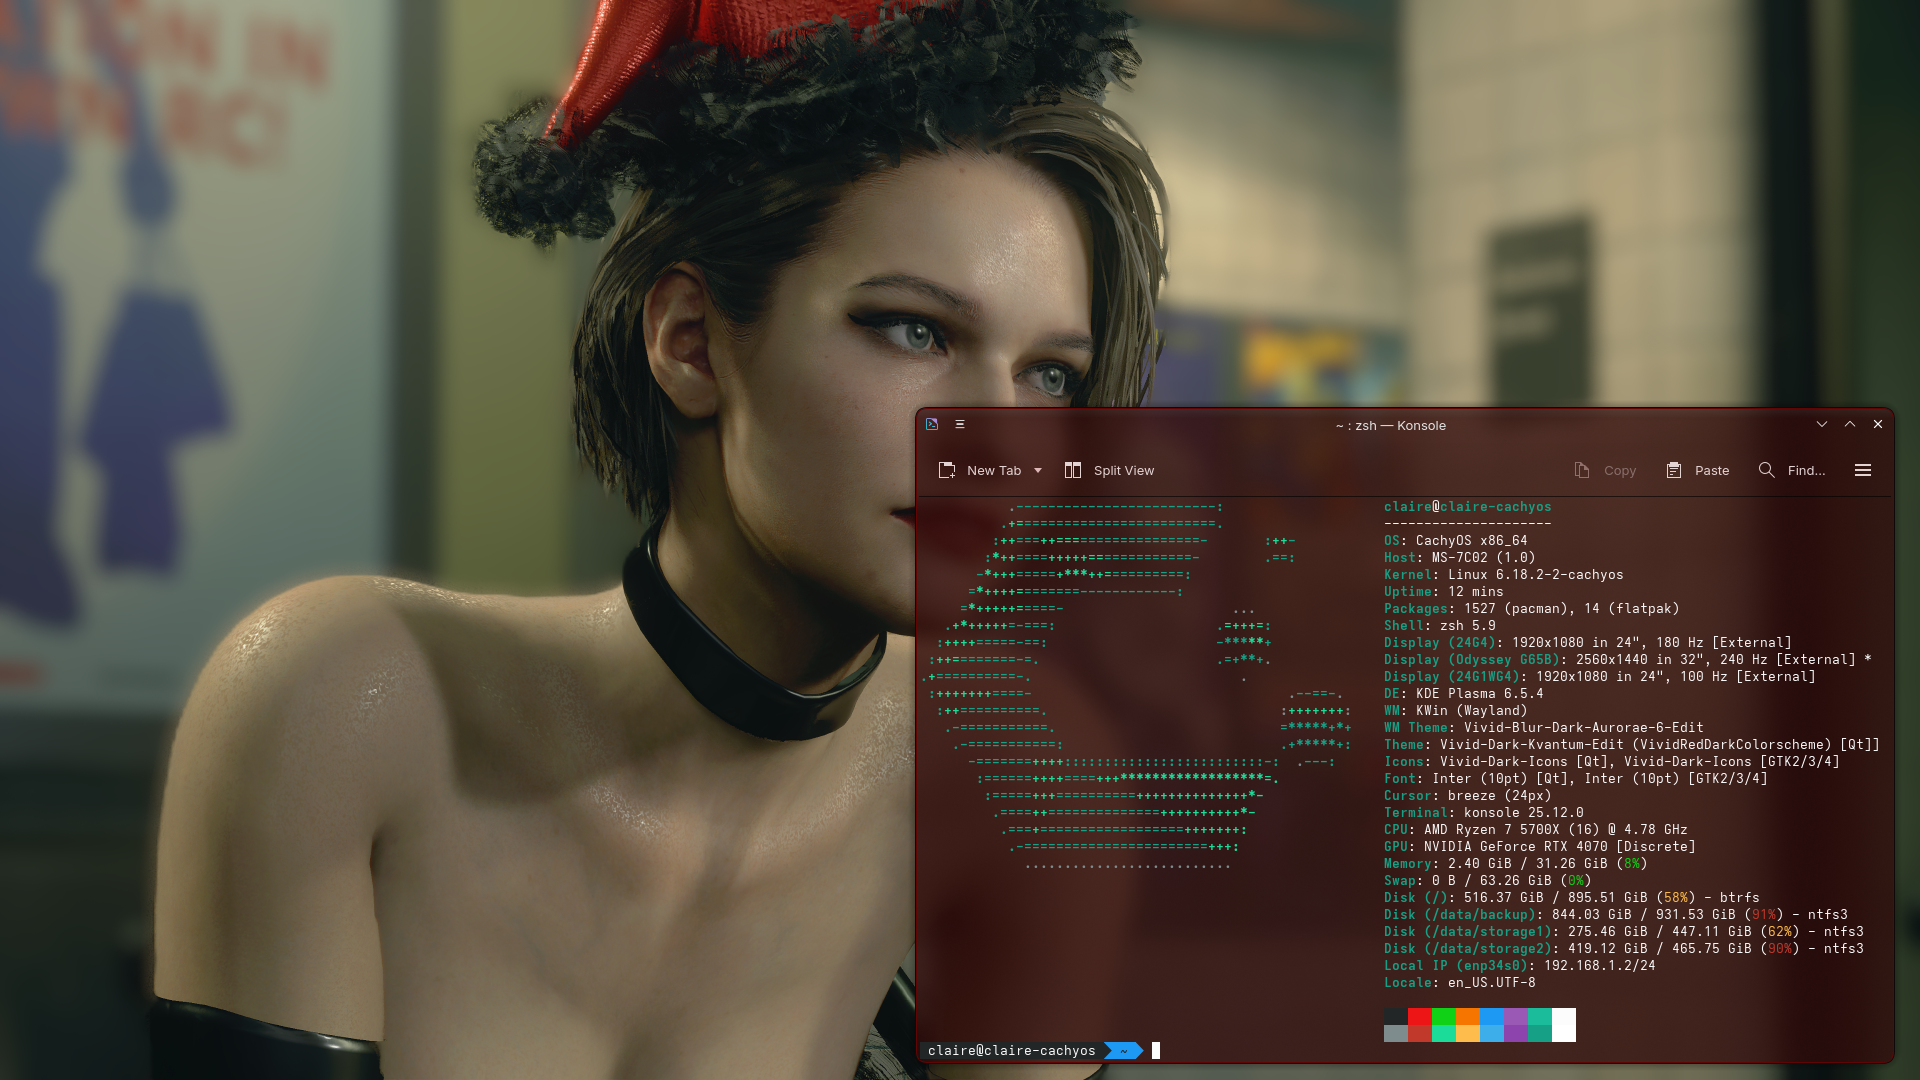Click the Konsole window title text
The image size is (1920, 1080).
point(1391,425)
